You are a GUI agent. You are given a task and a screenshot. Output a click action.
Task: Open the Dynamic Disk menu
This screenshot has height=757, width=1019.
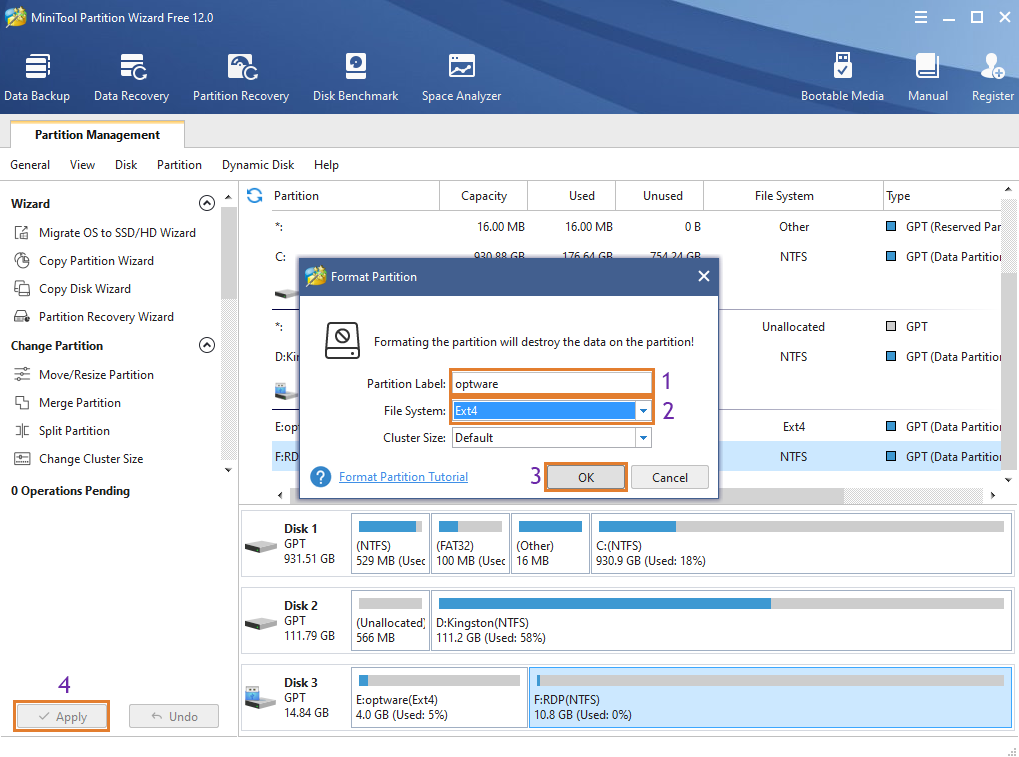click(x=258, y=165)
